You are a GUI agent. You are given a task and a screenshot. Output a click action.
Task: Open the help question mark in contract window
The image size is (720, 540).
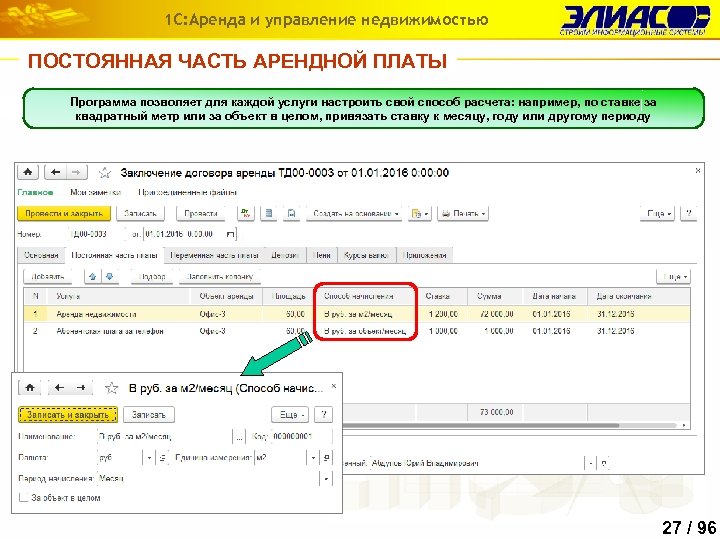688,213
